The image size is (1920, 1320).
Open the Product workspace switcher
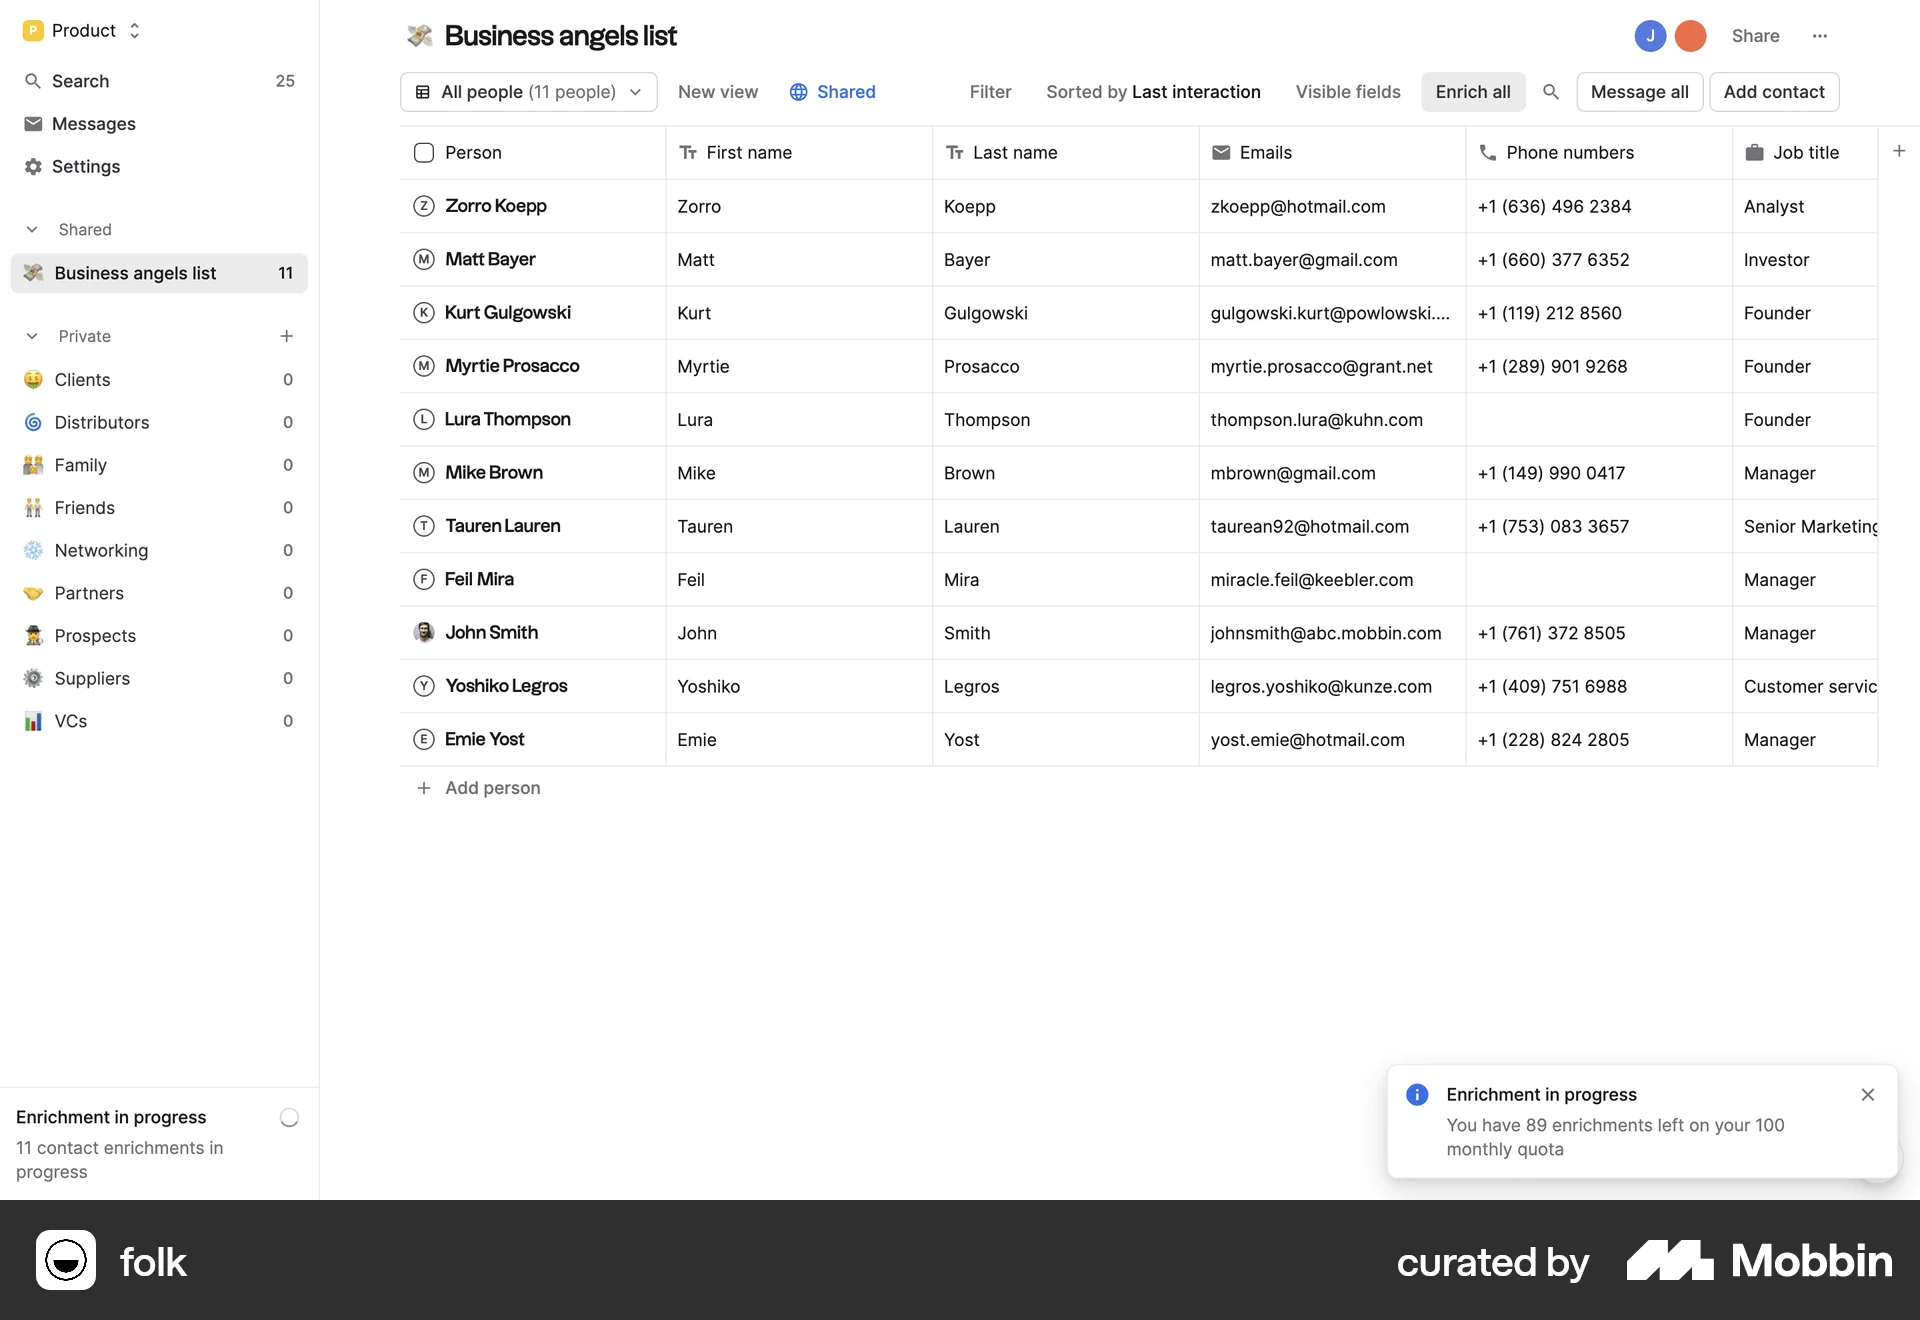(x=82, y=31)
